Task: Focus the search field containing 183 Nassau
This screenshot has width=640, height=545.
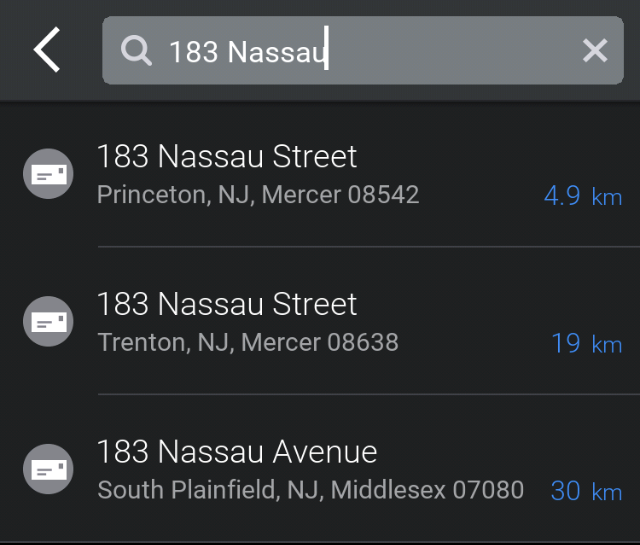Action: point(248,51)
